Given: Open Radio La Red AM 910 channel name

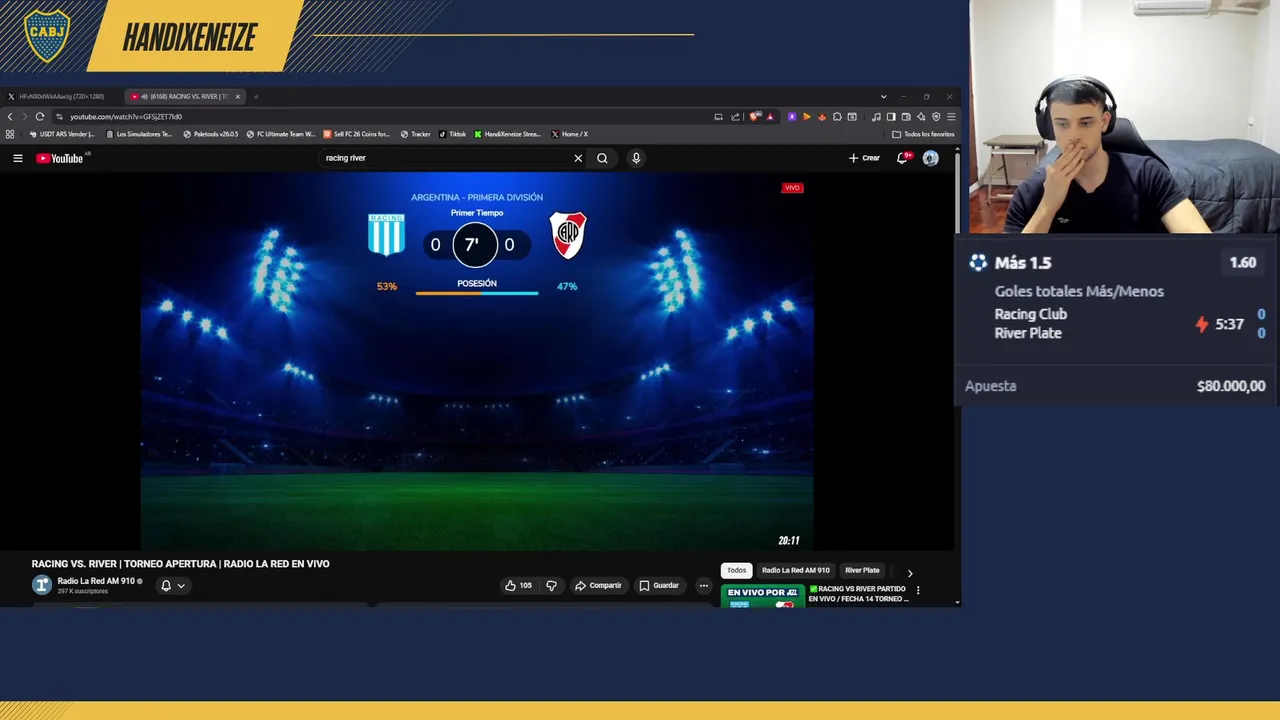Looking at the screenshot, I should (x=96, y=581).
